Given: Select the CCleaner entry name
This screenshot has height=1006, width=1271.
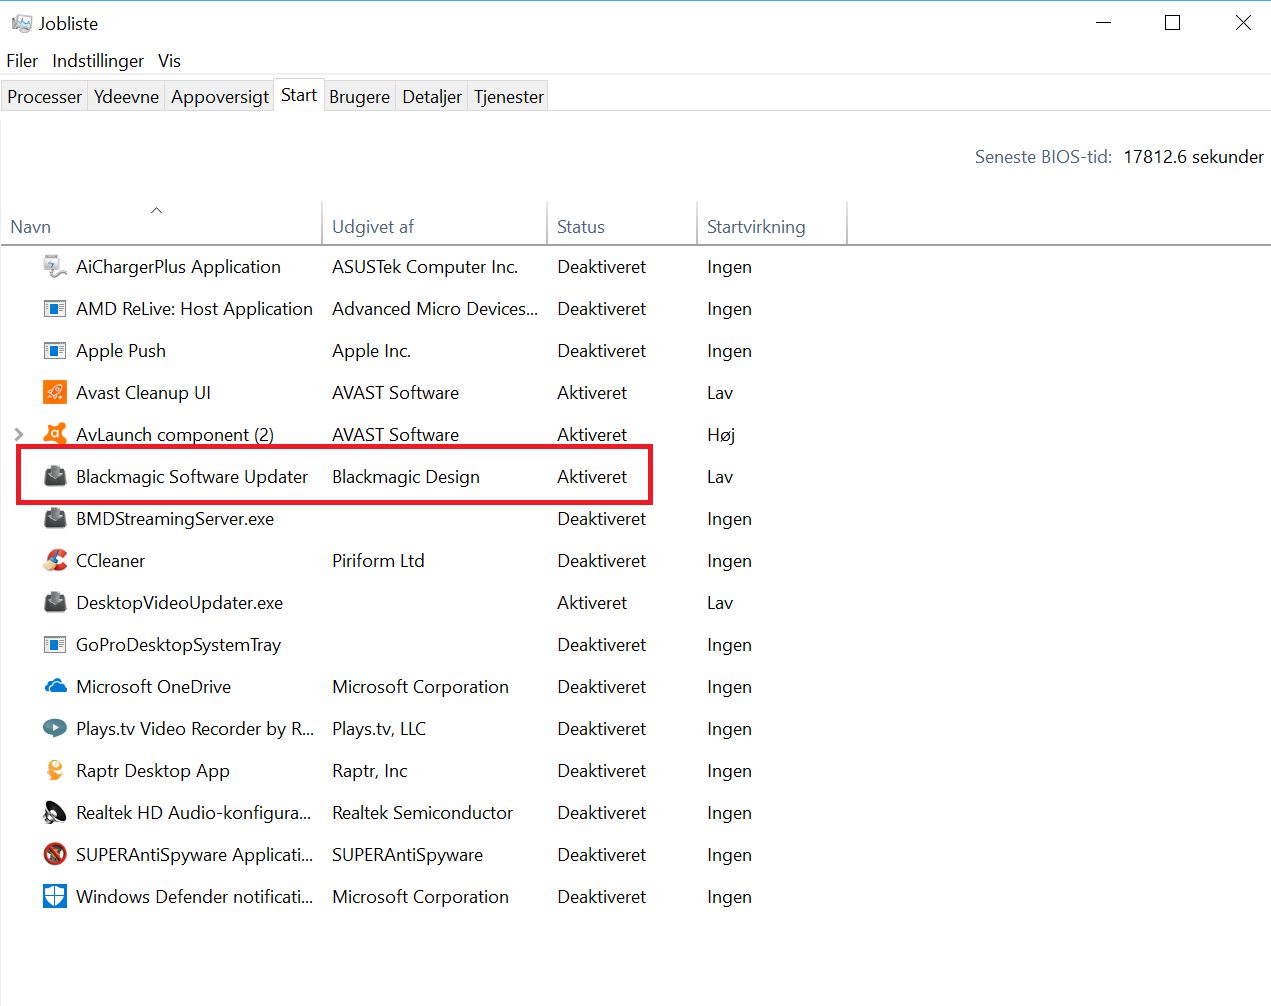Looking at the screenshot, I should [x=110, y=561].
